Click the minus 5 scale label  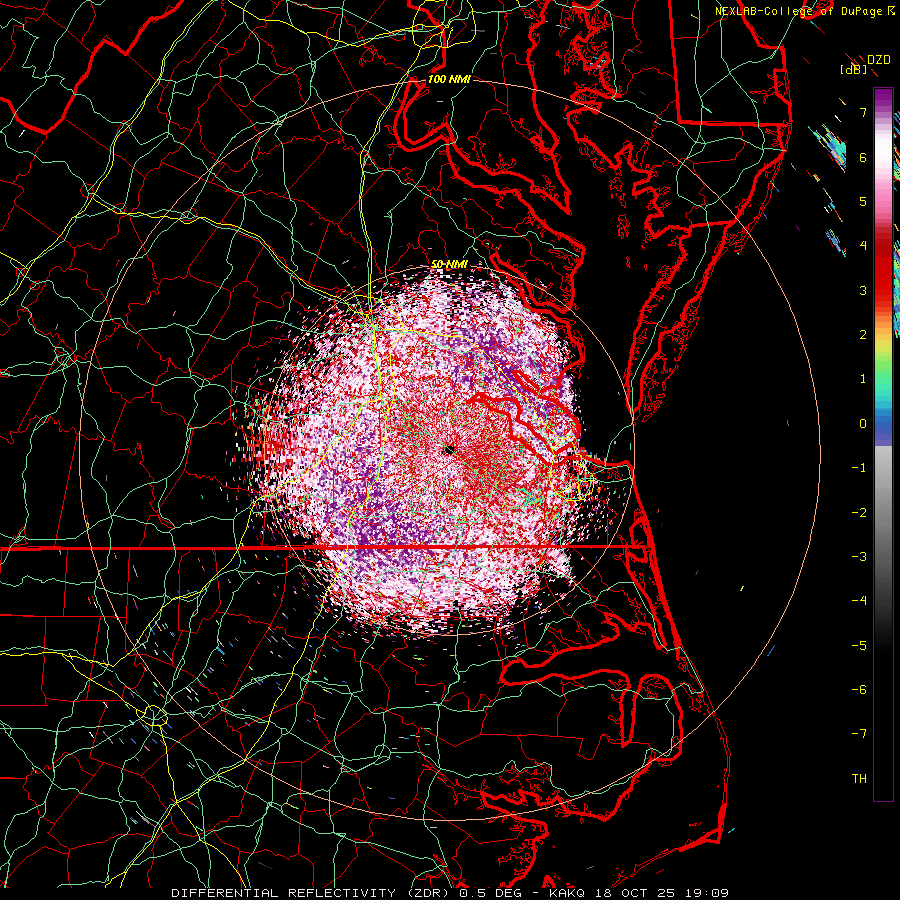click(859, 646)
